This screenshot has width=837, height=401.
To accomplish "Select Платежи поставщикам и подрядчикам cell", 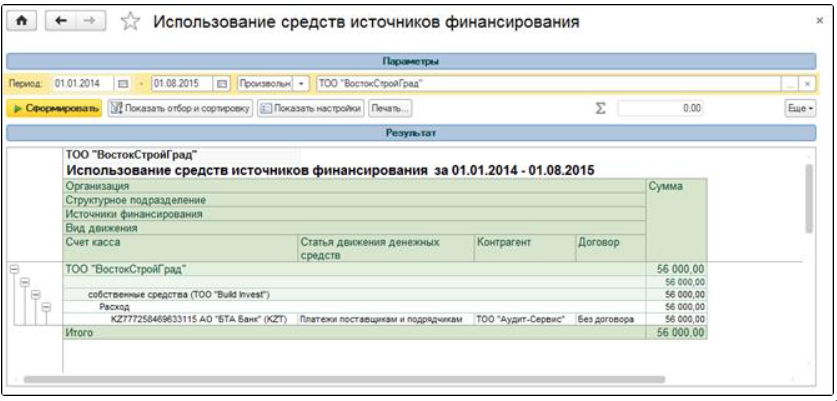I will coord(386,319).
